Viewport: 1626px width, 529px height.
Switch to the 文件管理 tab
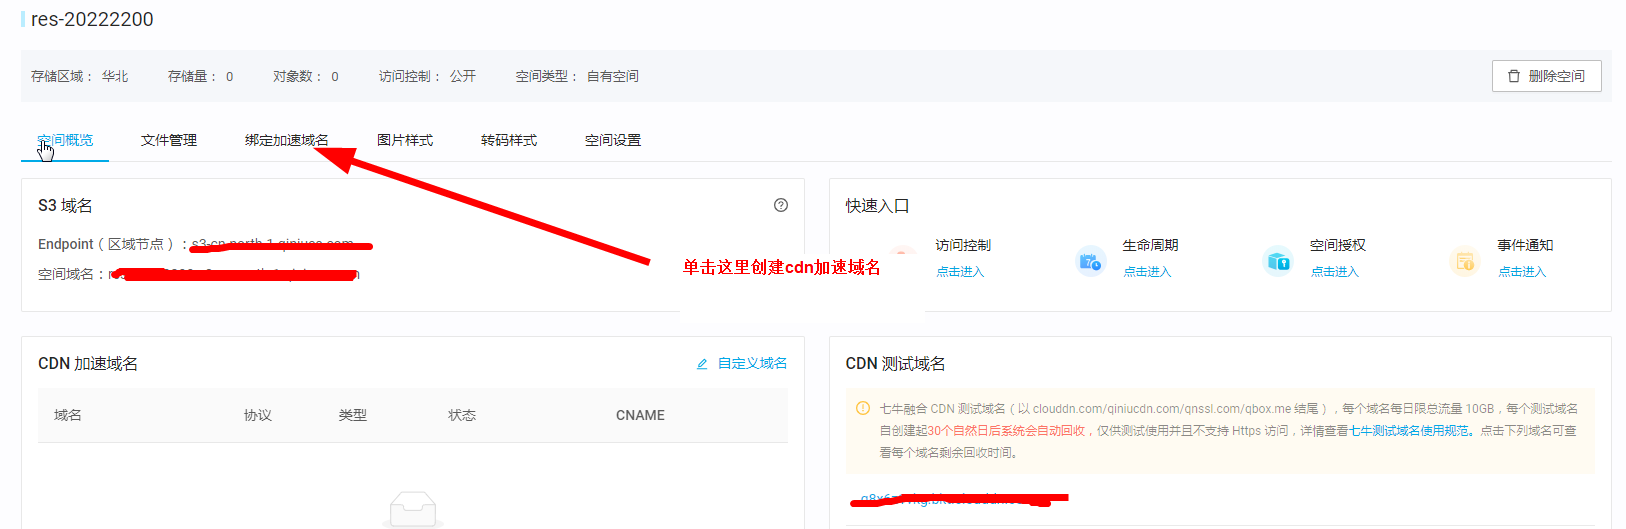click(169, 140)
